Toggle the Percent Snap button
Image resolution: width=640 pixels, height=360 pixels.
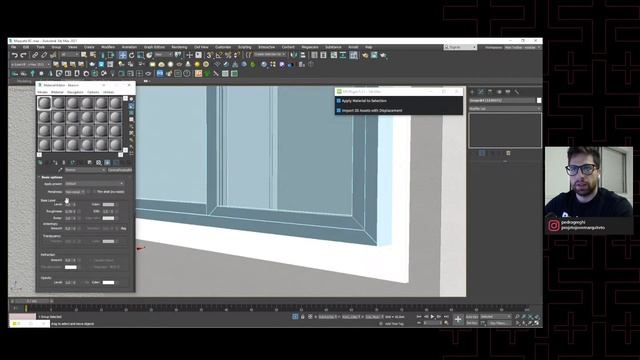[228, 55]
